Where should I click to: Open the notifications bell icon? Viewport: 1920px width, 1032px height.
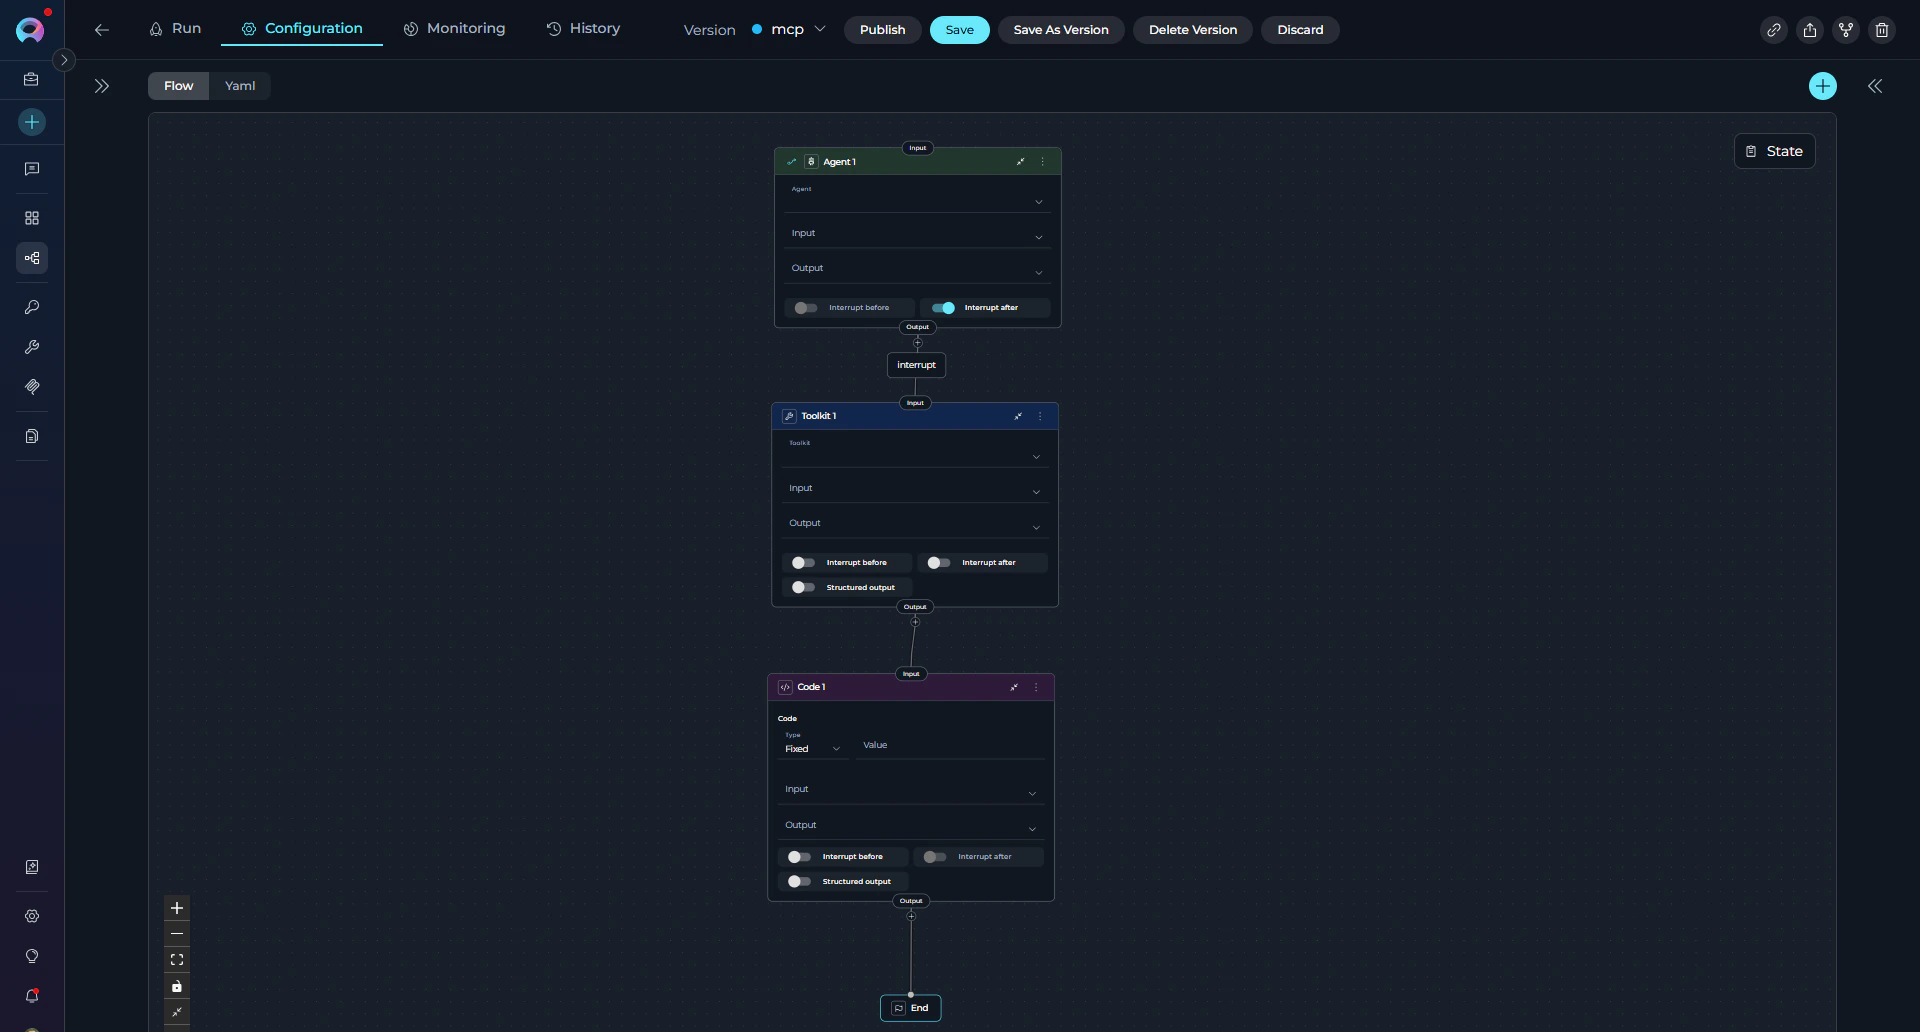32,996
